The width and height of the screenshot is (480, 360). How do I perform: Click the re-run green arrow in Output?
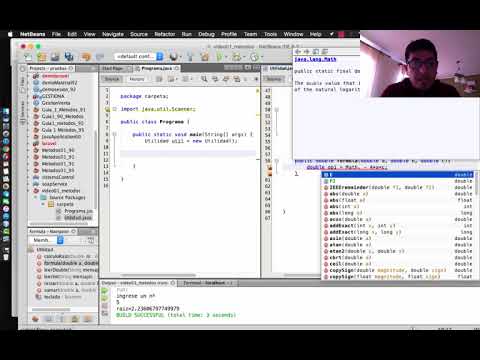(x=105, y=291)
